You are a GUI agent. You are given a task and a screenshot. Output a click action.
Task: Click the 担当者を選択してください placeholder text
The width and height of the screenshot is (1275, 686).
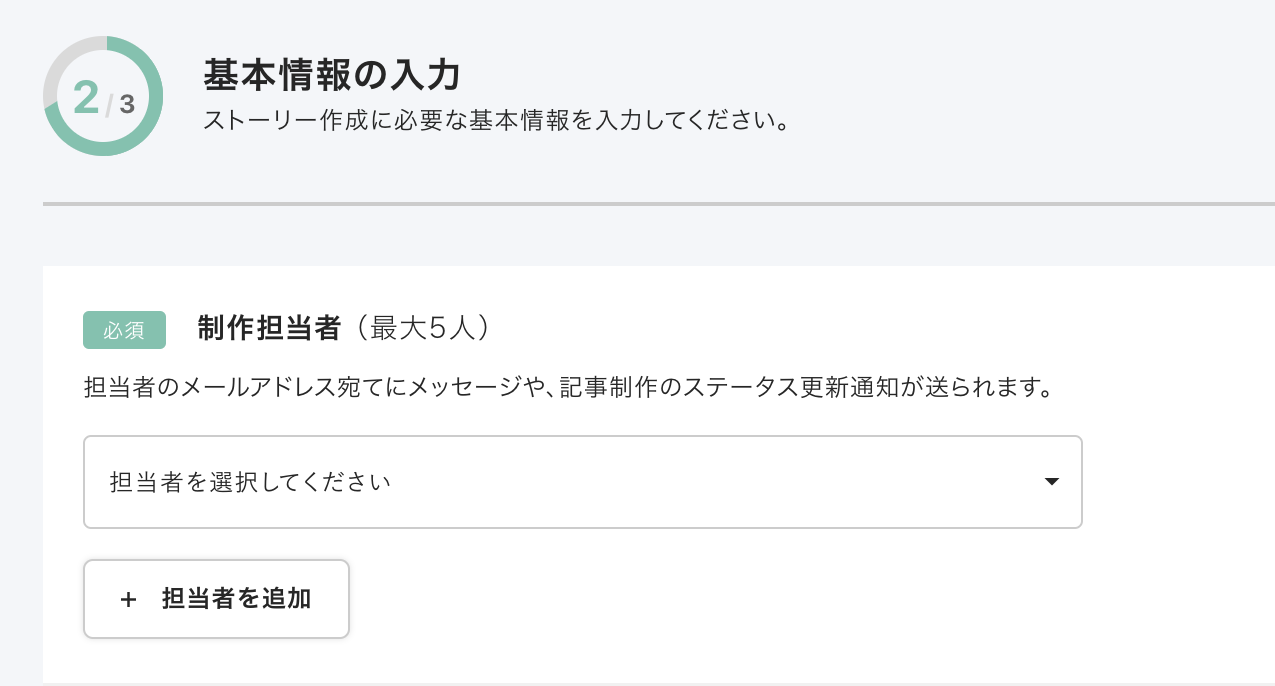pyautogui.click(x=249, y=482)
